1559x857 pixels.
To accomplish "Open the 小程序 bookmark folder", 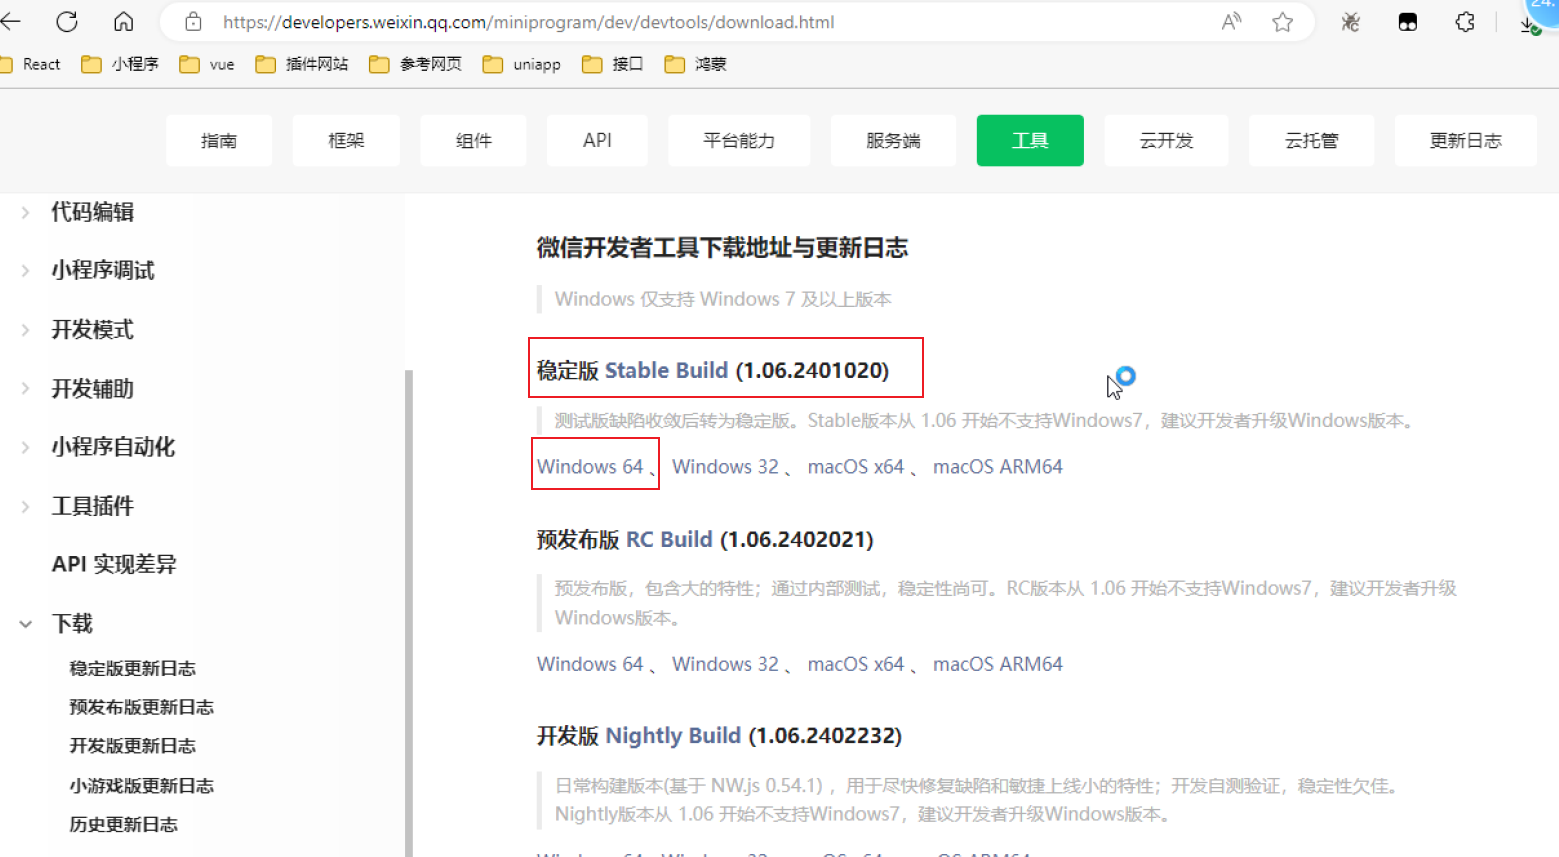I will click(120, 64).
